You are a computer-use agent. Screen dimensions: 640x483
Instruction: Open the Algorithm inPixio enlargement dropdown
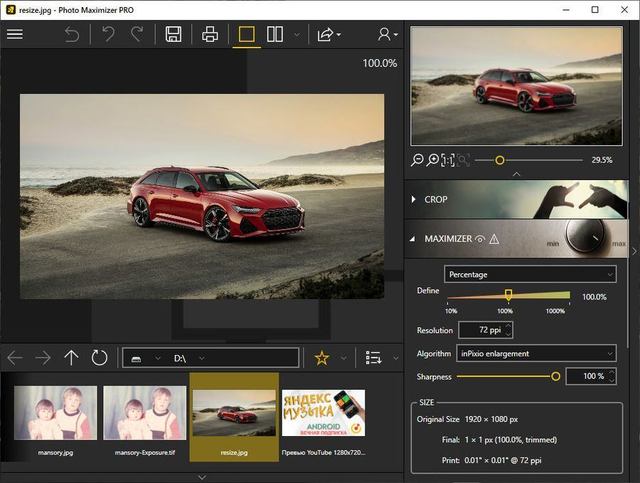pyautogui.click(x=536, y=353)
